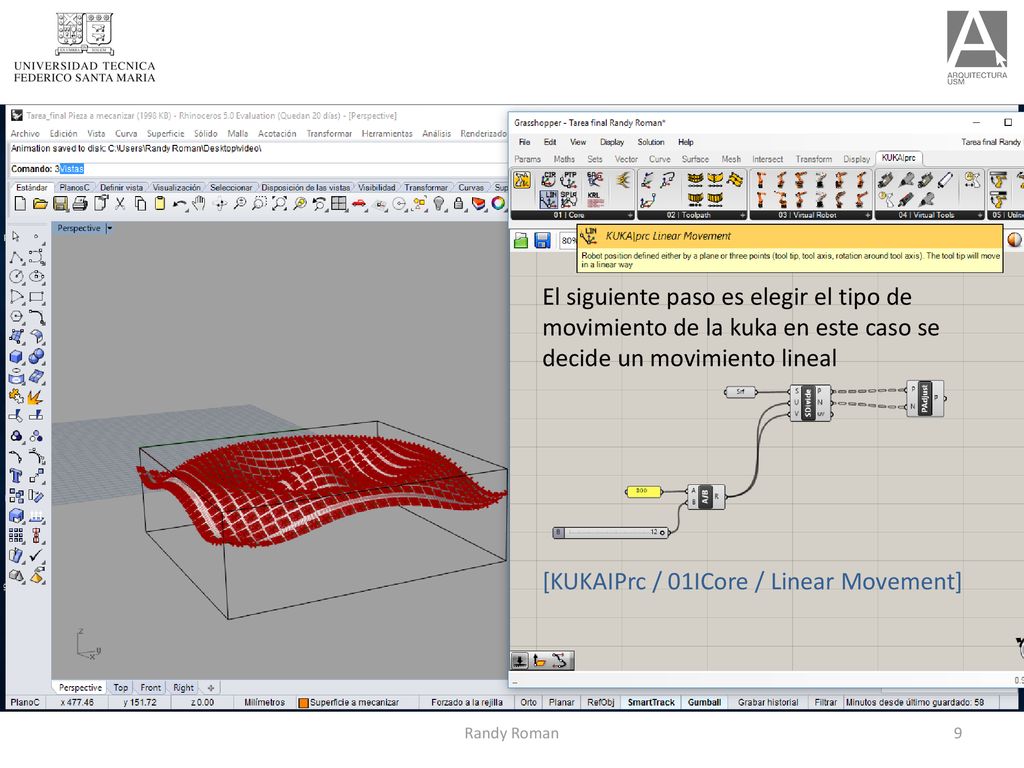Open the Perspective viewport dropdown arrow
This screenshot has height=768, width=1024.
(x=110, y=228)
